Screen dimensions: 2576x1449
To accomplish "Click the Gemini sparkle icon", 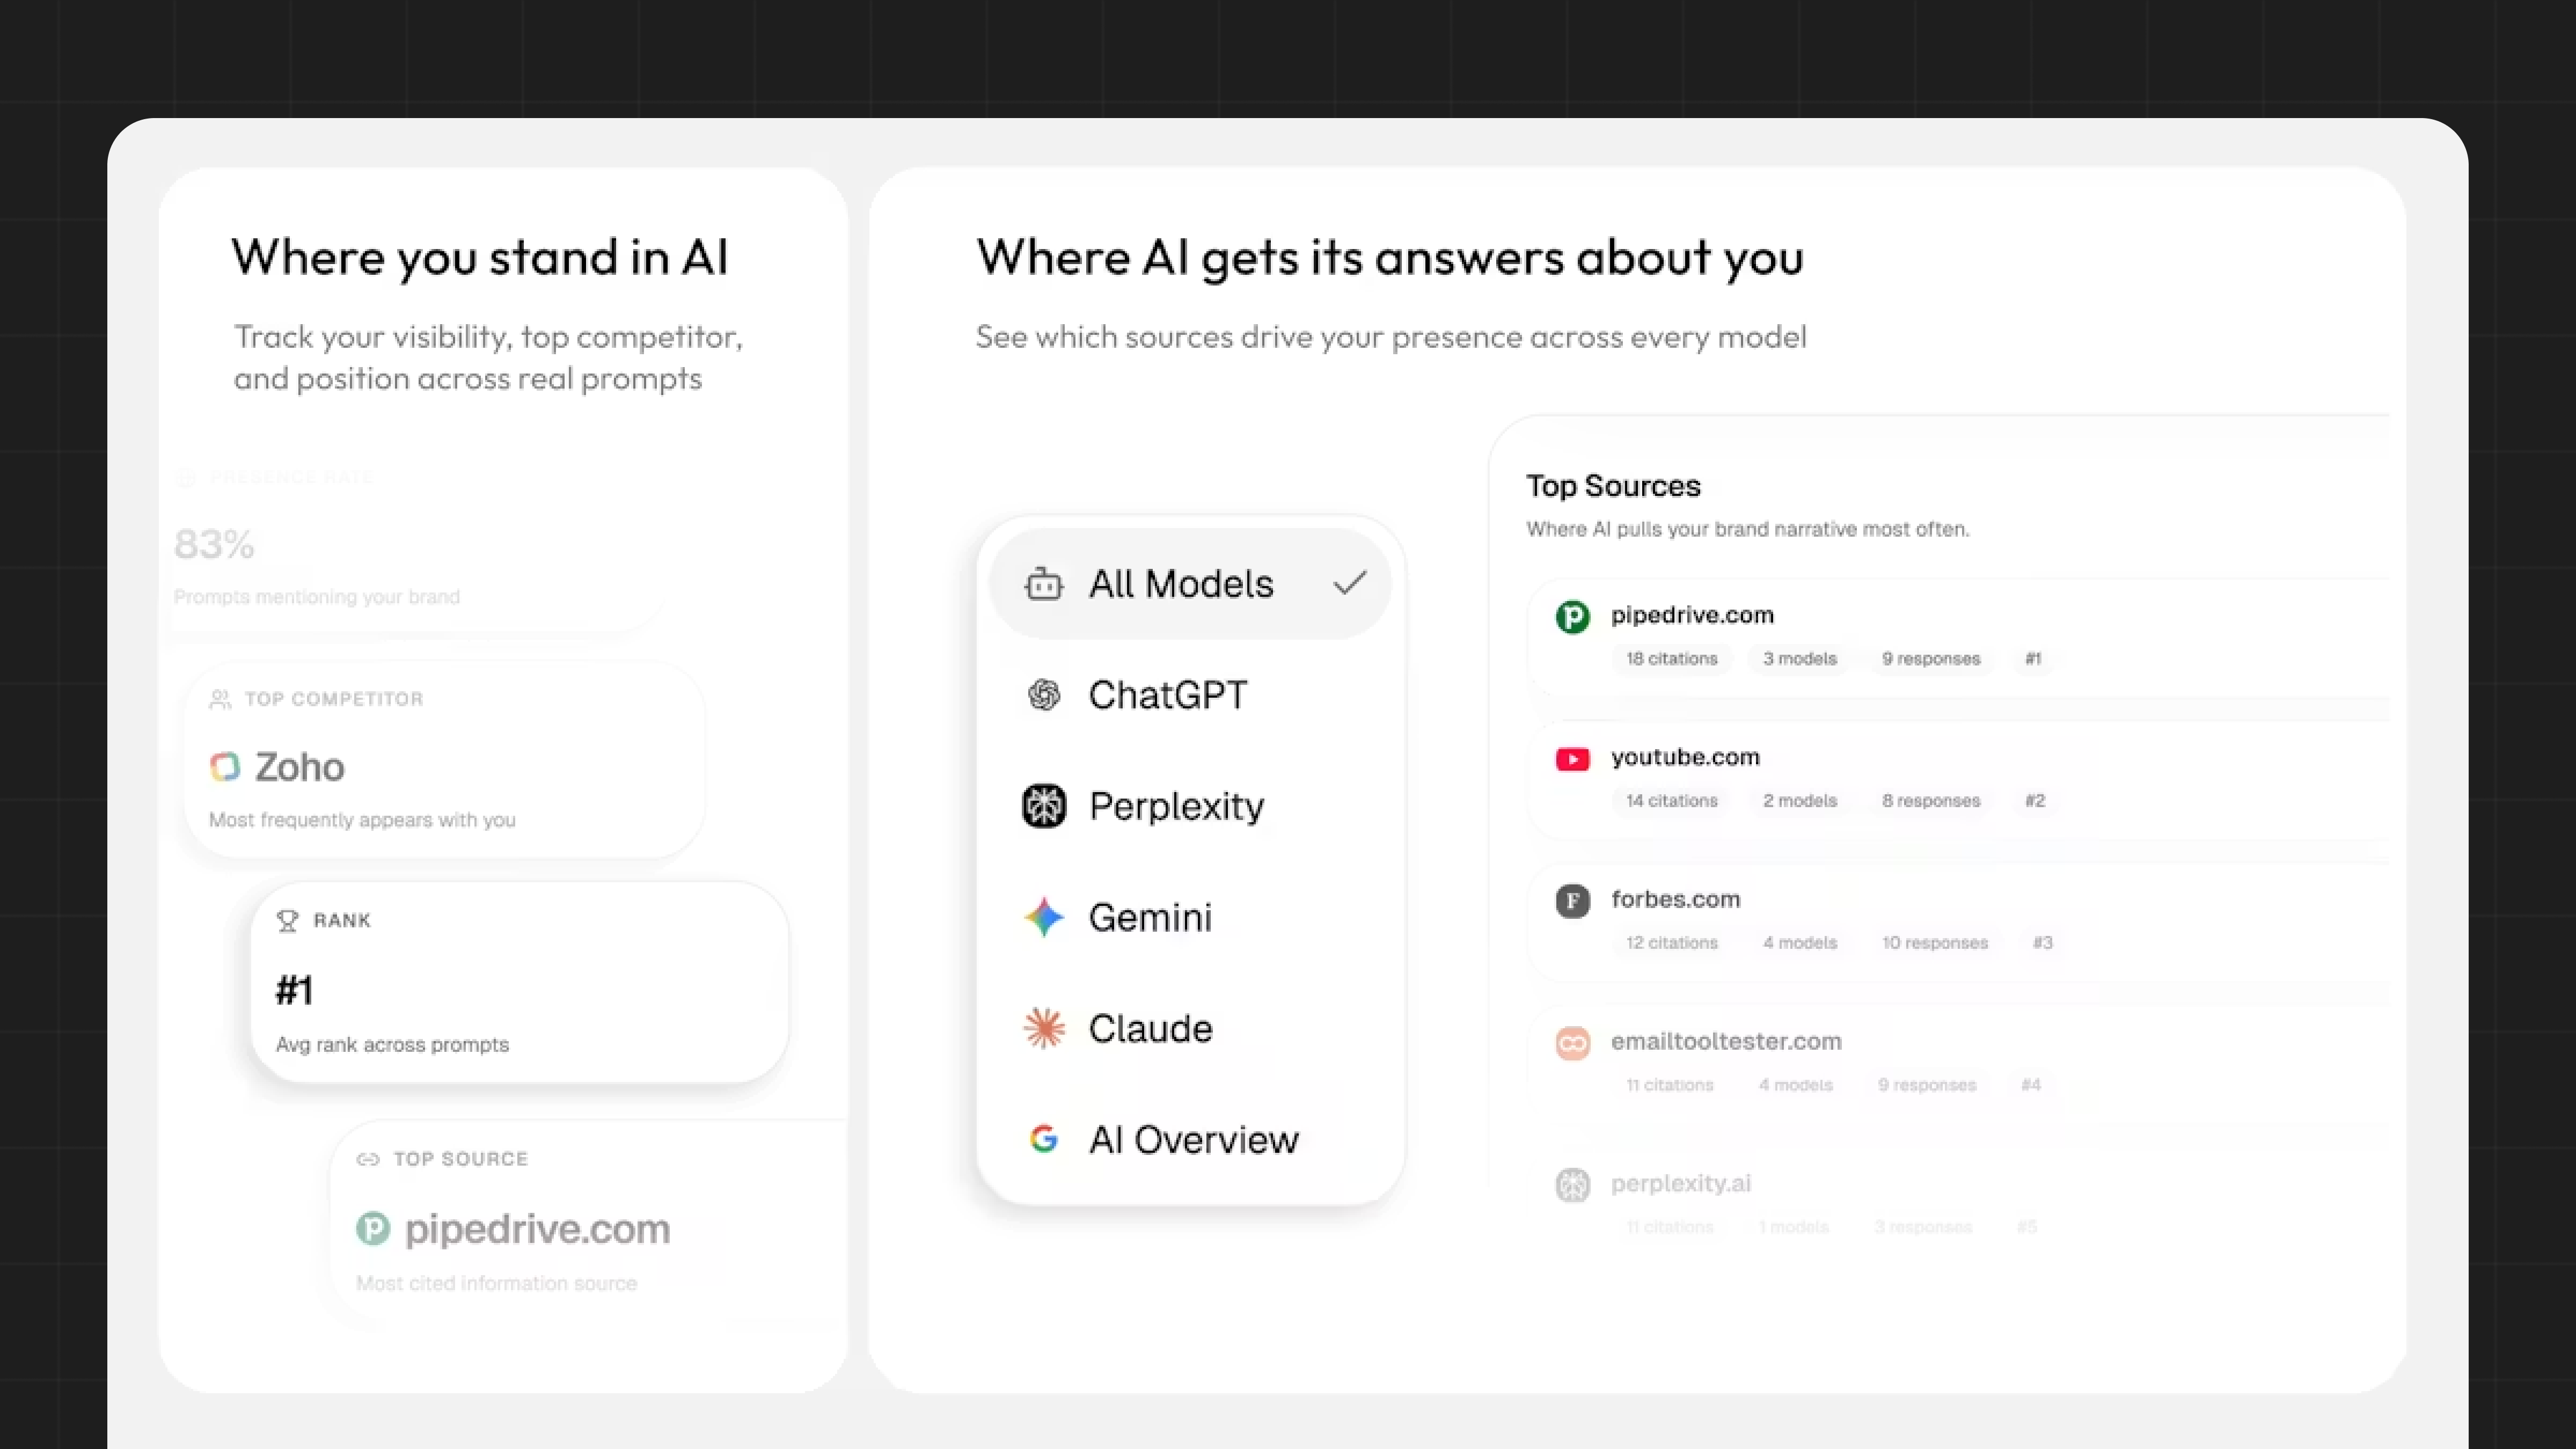I will 1043,917.
